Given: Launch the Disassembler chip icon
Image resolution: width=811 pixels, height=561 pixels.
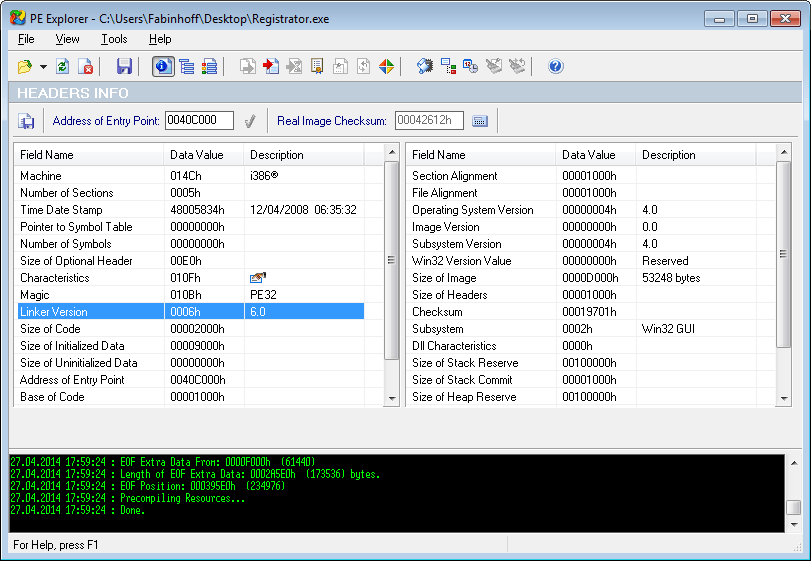Looking at the screenshot, I should [425, 66].
